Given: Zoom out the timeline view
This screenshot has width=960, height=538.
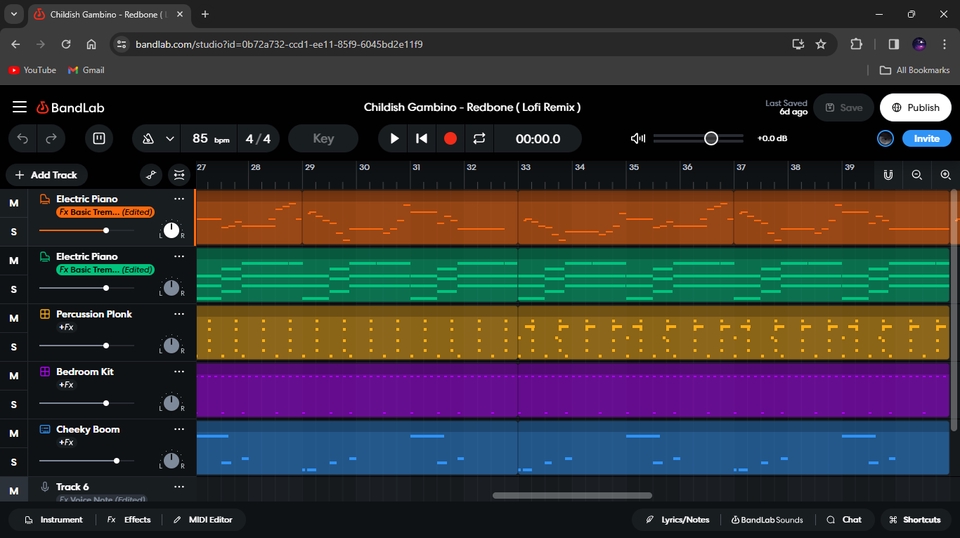Looking at the screenshot, I should tap(916, 175).
